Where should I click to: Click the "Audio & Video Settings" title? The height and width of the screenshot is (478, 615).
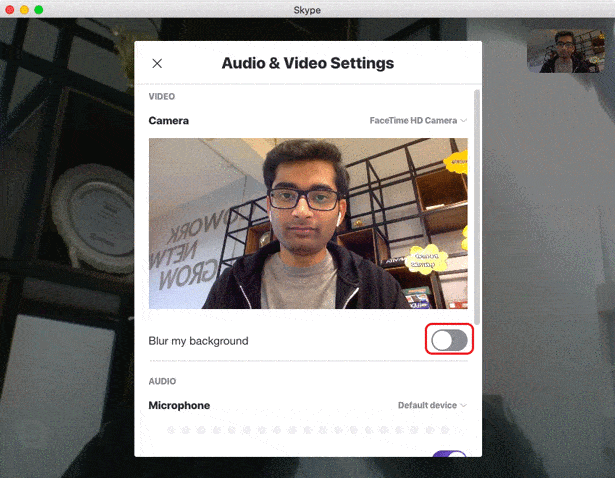pos(308,63)
